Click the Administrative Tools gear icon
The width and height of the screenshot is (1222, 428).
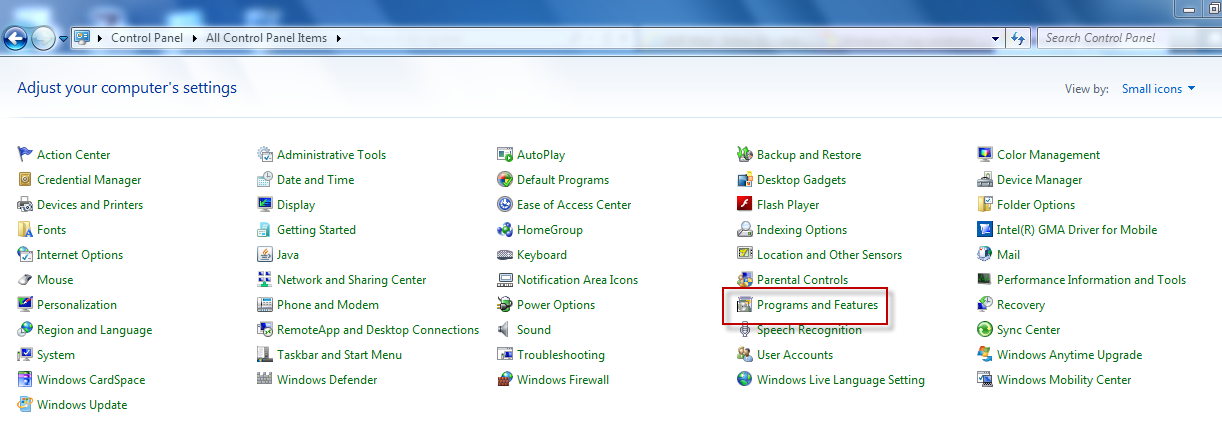(265, 154)
